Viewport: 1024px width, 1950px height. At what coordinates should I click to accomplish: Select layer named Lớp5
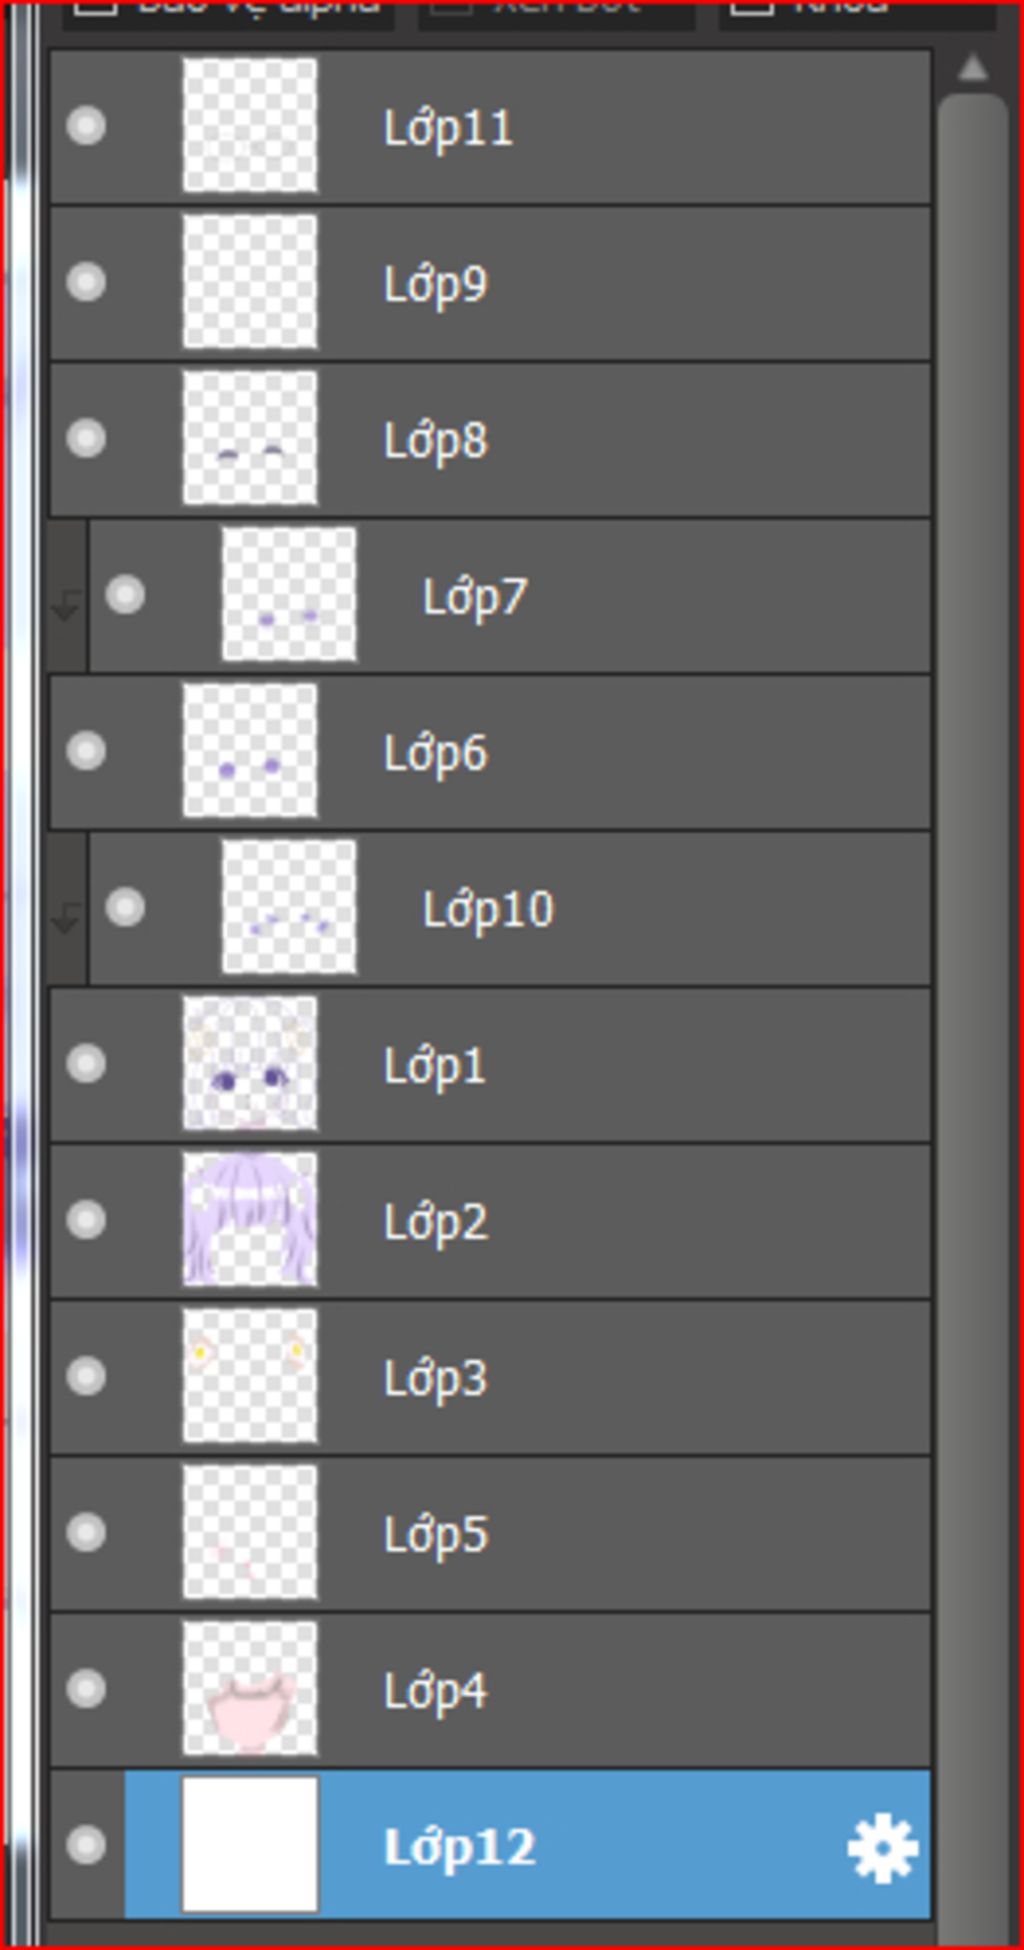pos(436,1534)
